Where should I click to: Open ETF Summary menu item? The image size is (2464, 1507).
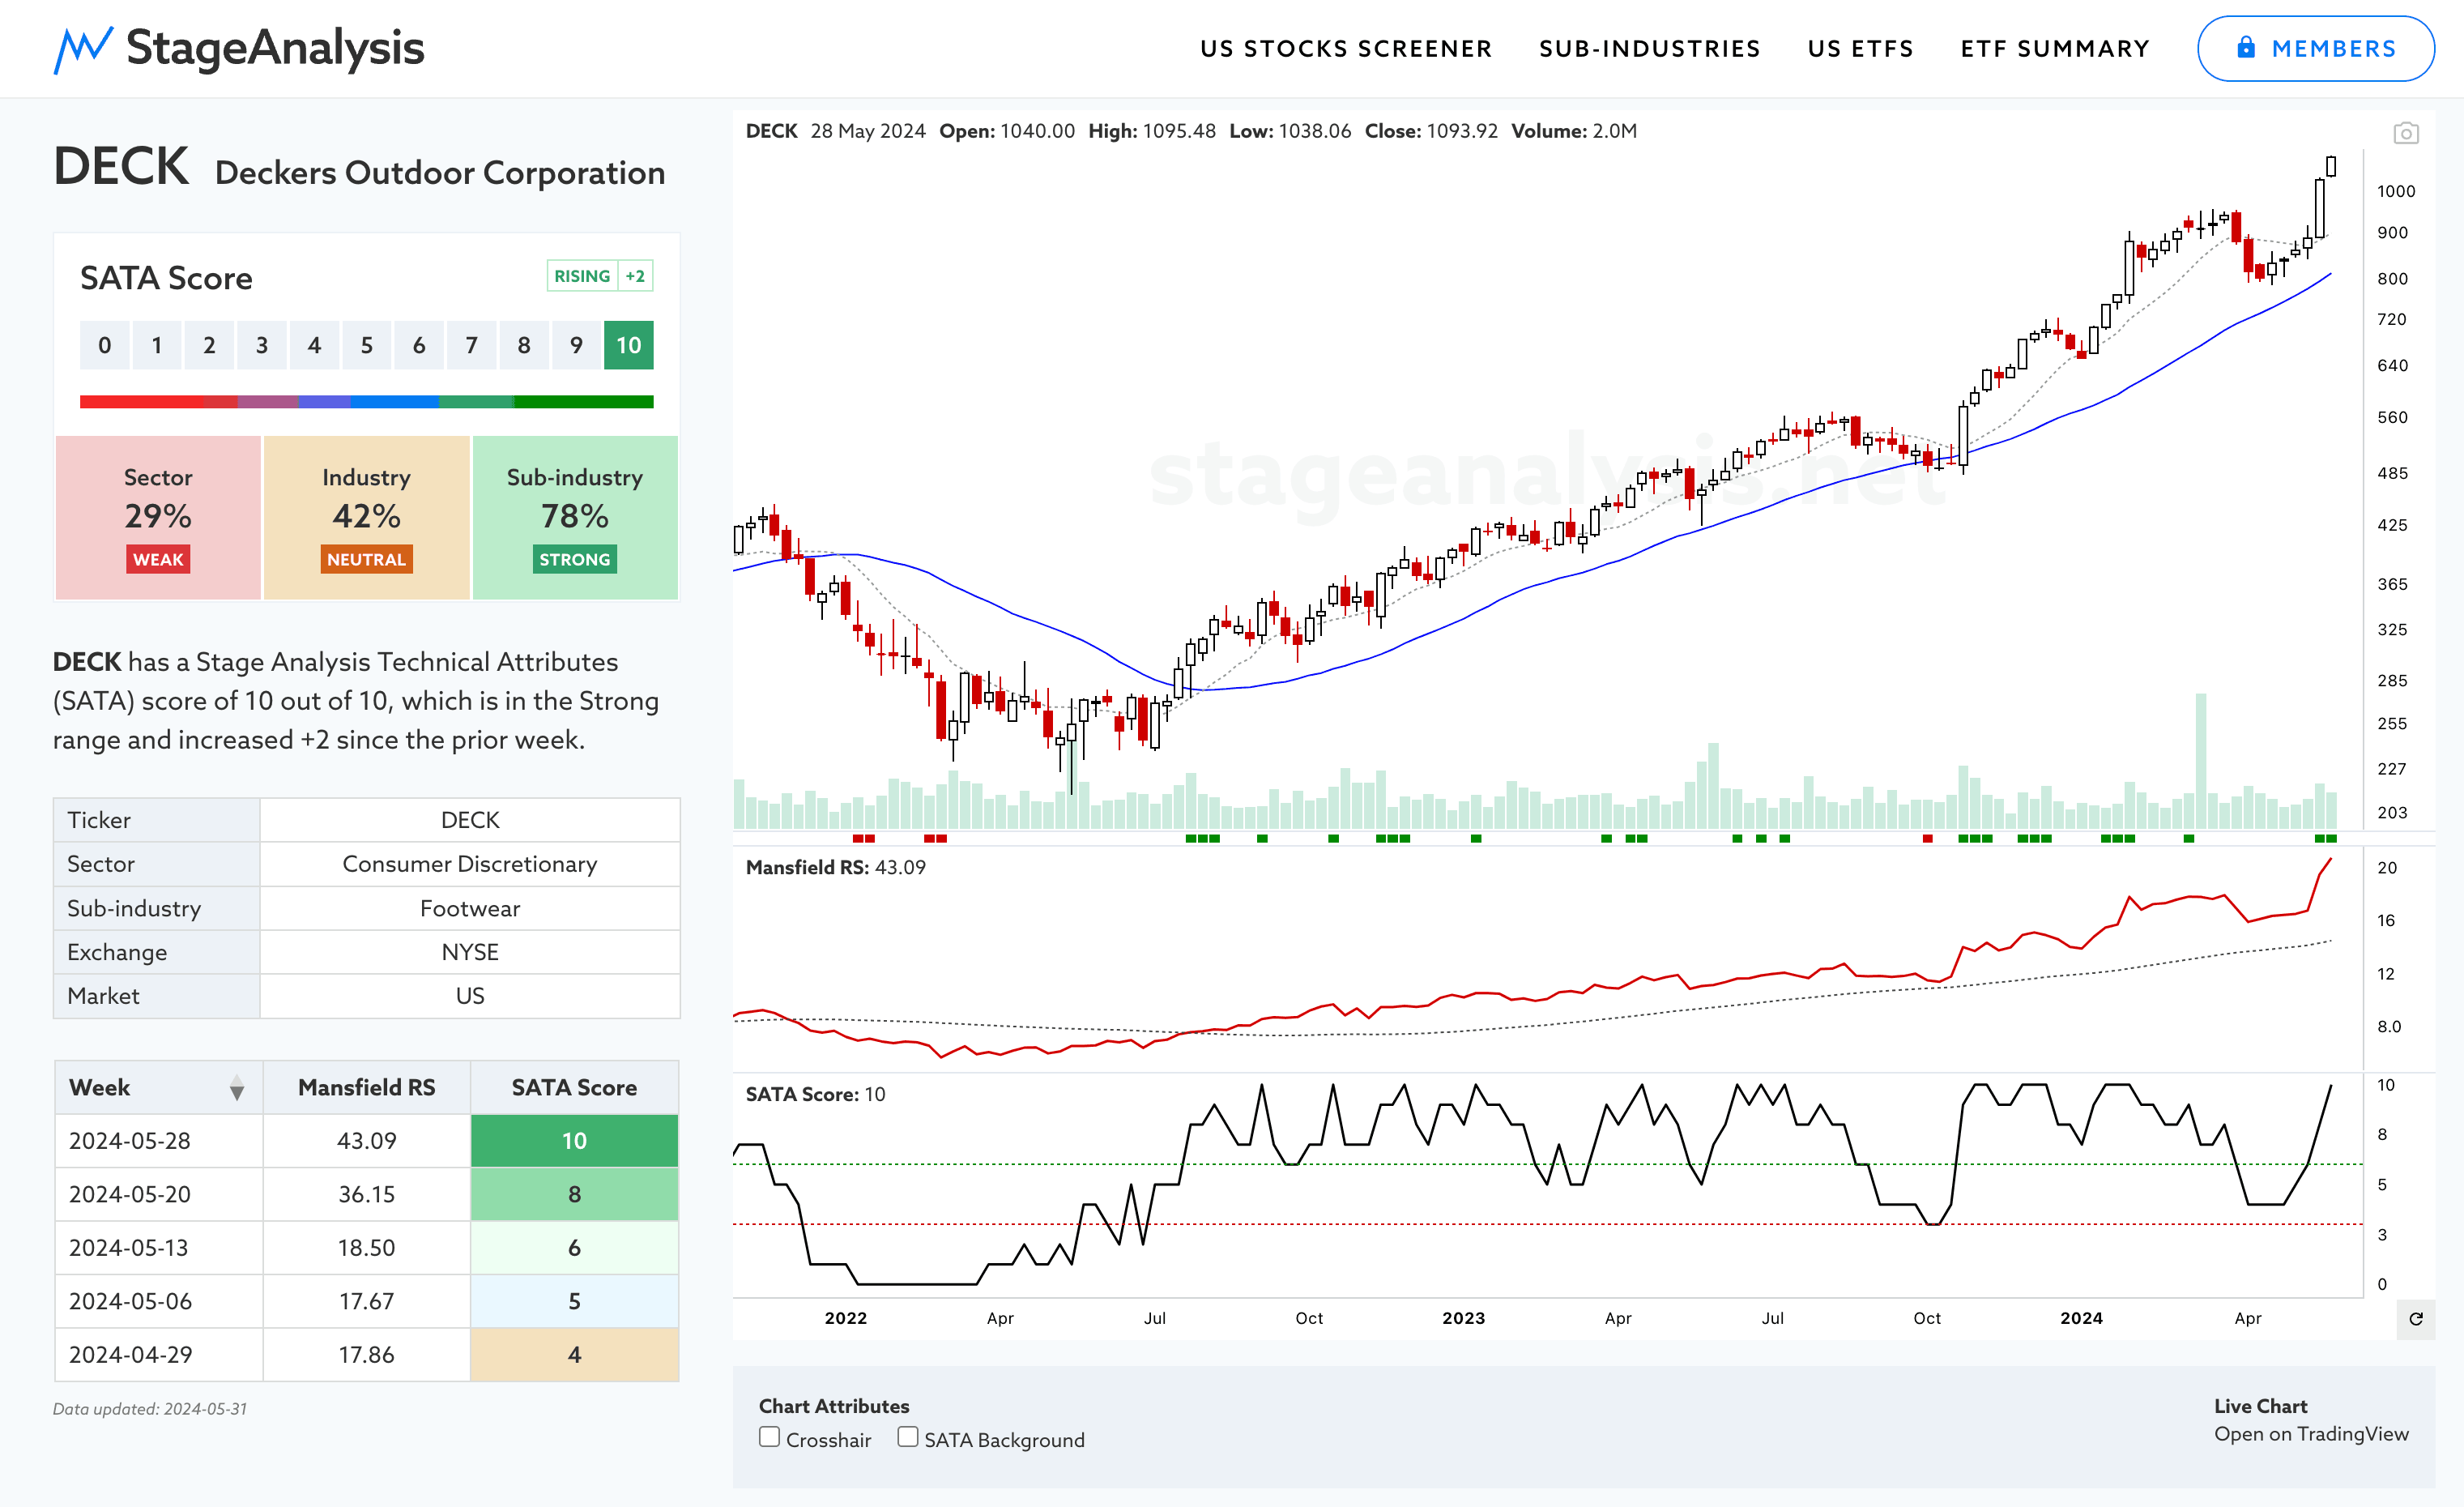click(2055, 48)
